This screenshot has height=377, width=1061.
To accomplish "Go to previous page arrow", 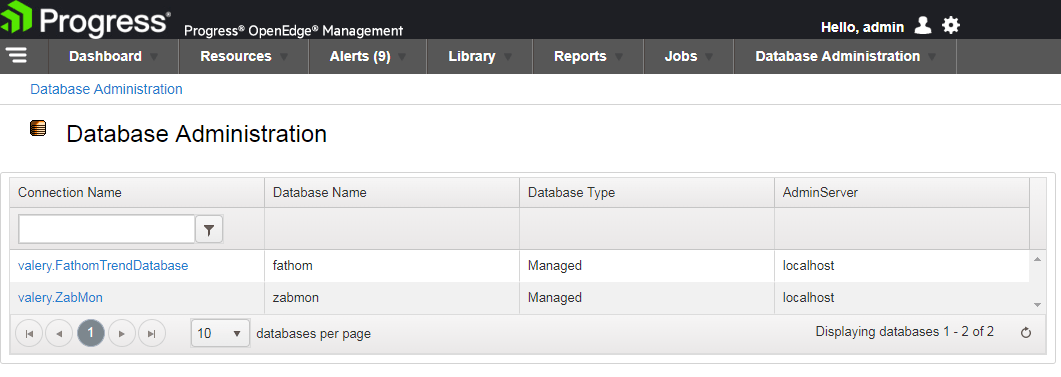I will (59, 333).
